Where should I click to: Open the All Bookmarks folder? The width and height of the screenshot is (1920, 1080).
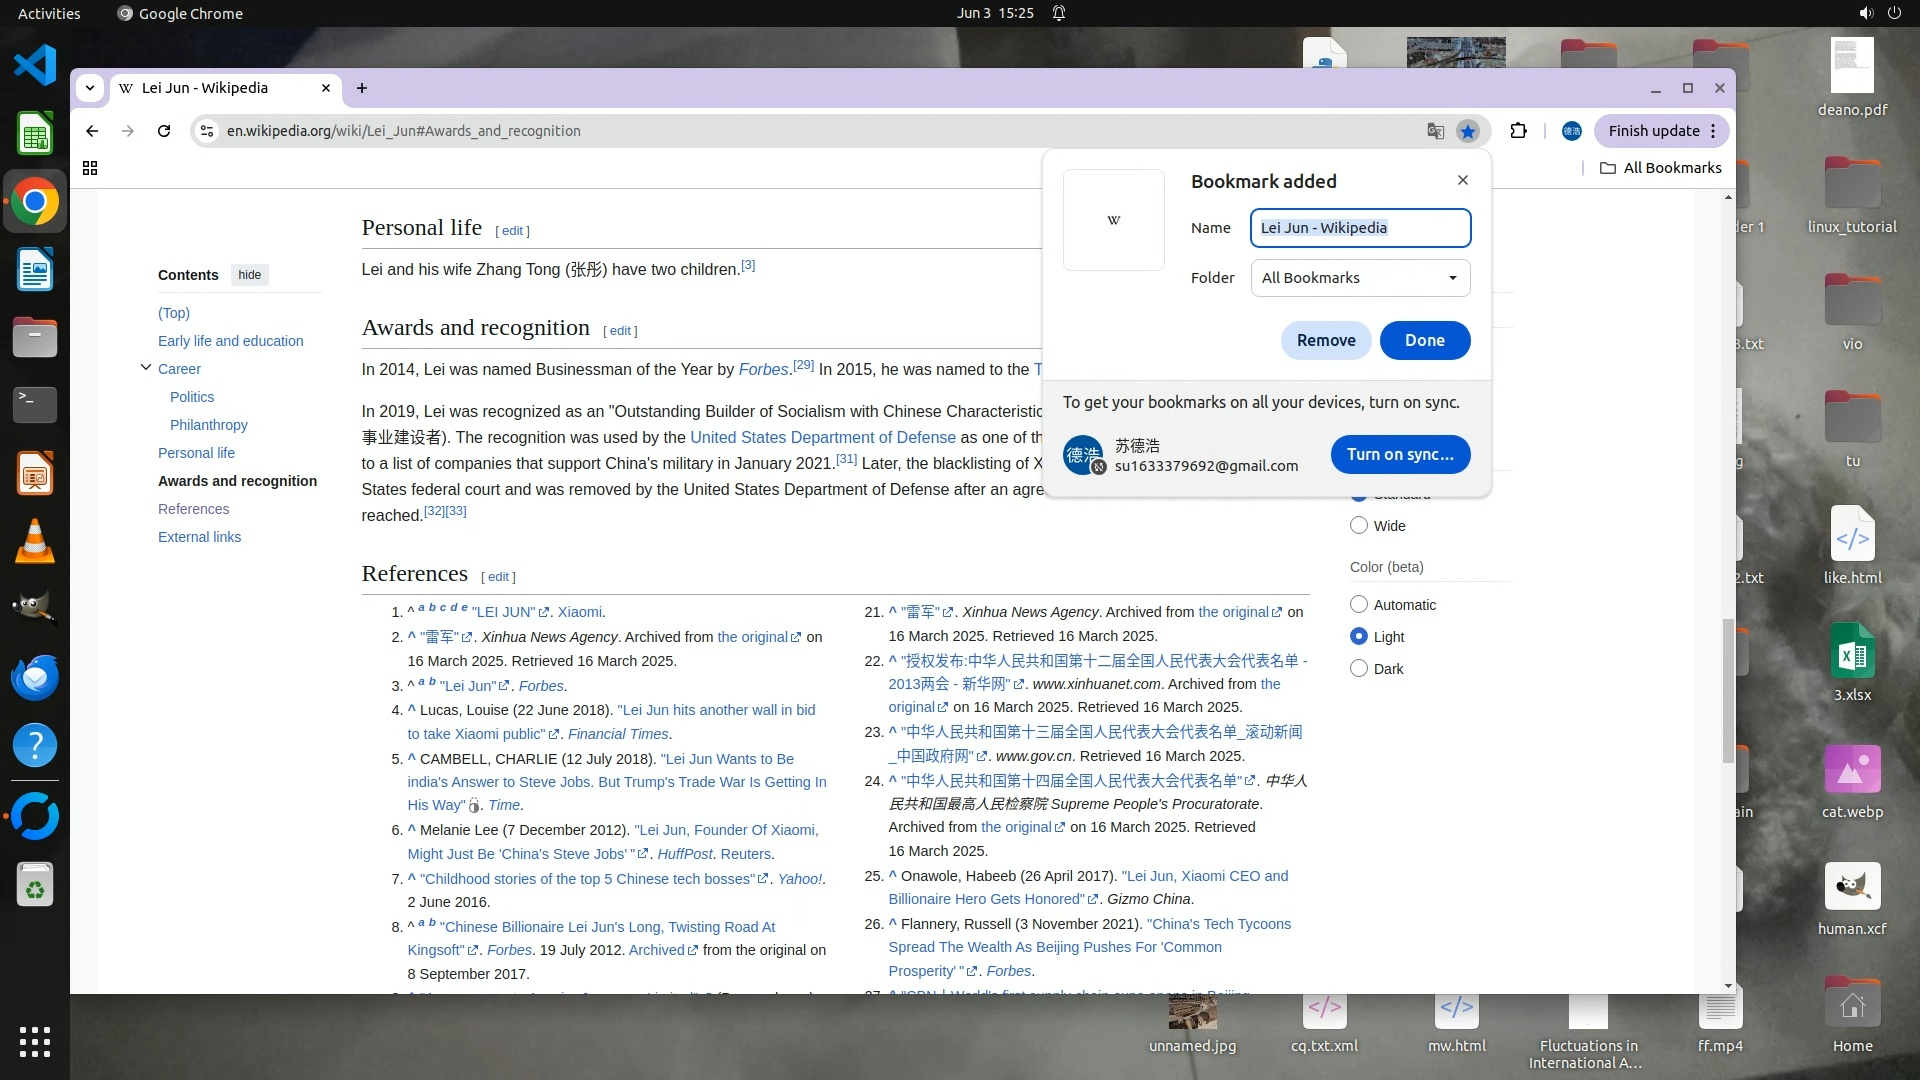click(x=1661, y=168)
